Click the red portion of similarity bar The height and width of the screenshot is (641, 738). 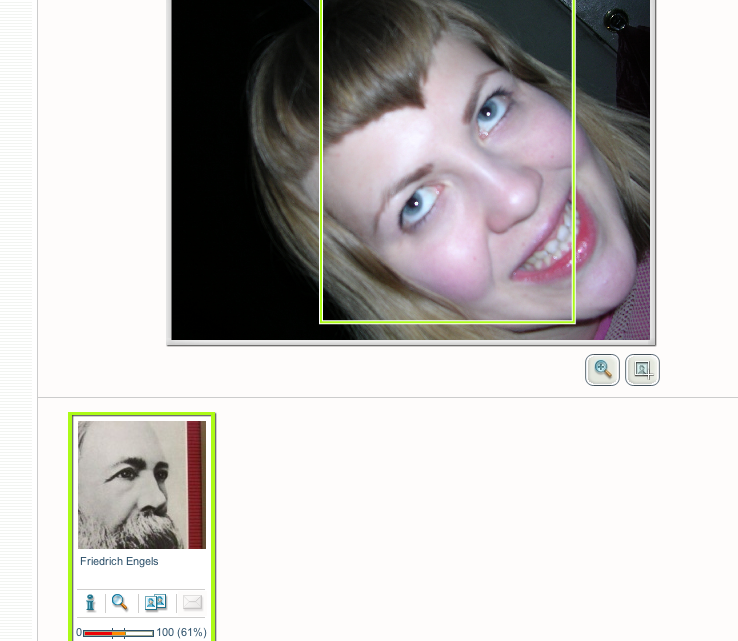click(97, 633)
